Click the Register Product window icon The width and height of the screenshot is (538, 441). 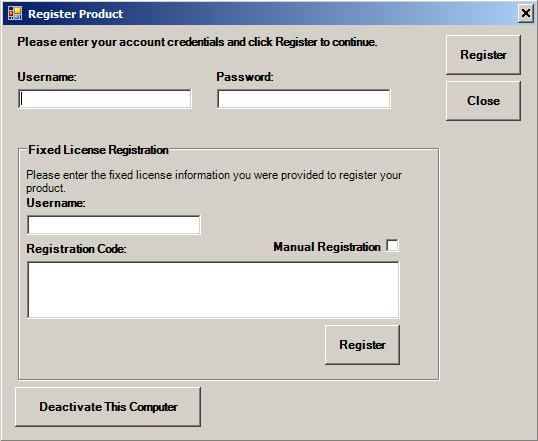pyautogui.click(x=15, y=13)
